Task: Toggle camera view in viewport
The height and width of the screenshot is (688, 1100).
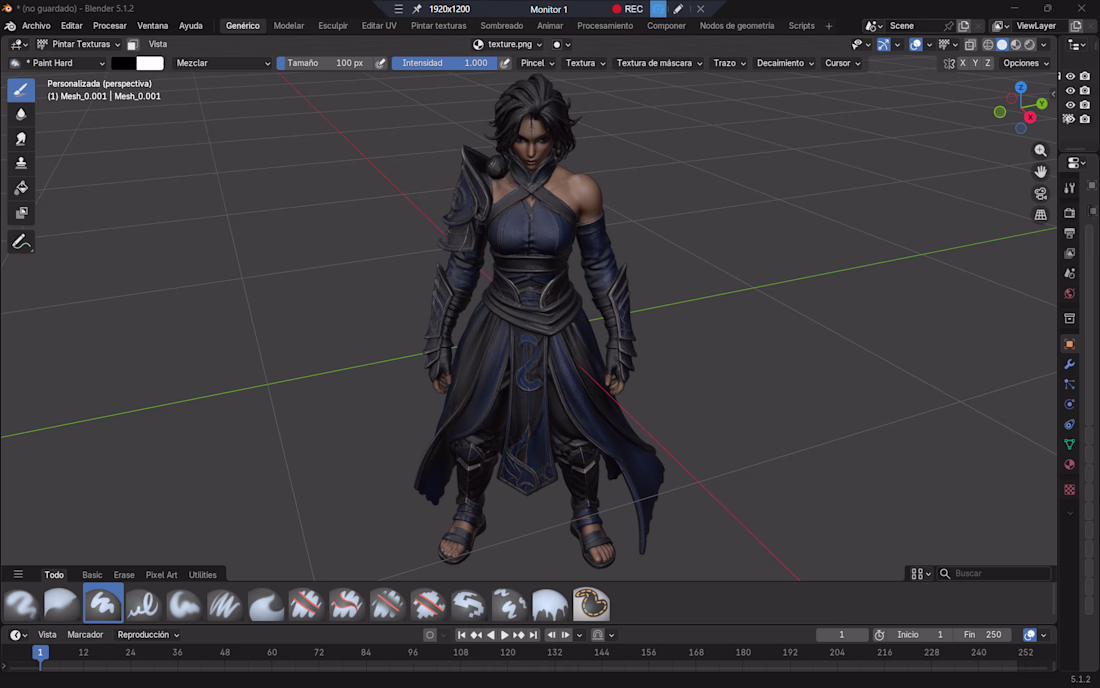Action: coord(1040,194)
